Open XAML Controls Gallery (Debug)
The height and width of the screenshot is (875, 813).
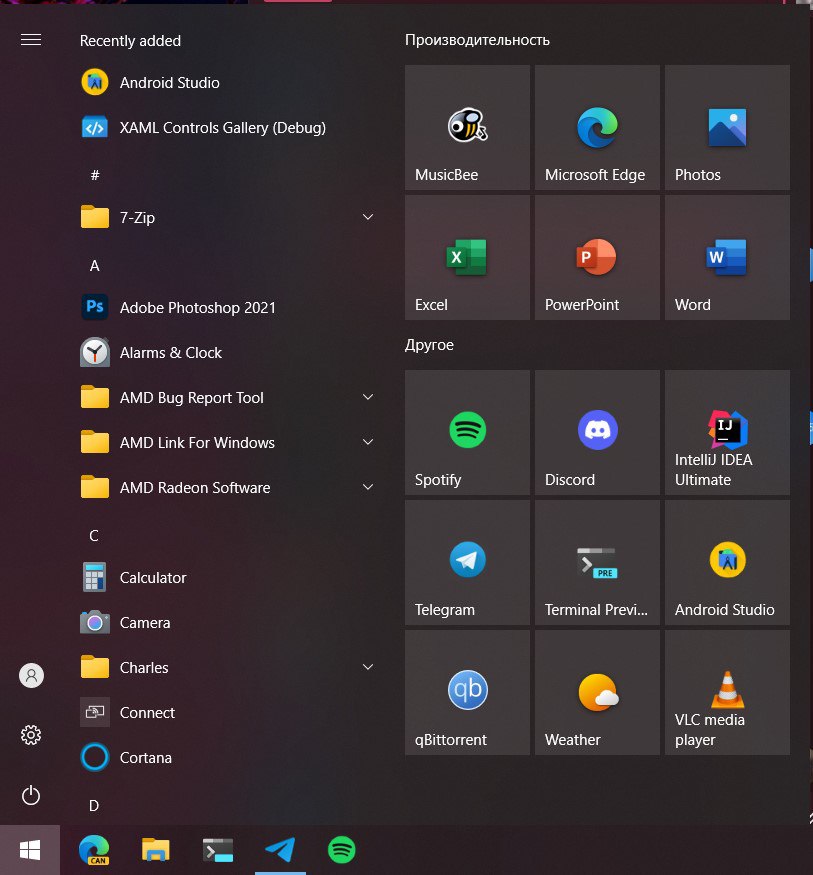229,128
